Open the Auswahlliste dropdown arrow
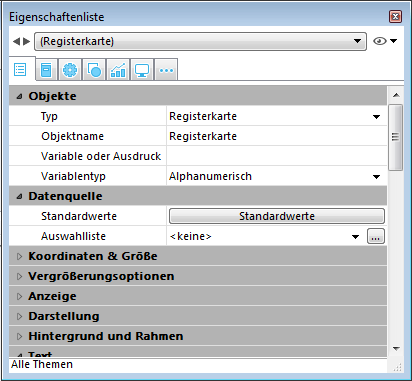 tap(355, 237)
